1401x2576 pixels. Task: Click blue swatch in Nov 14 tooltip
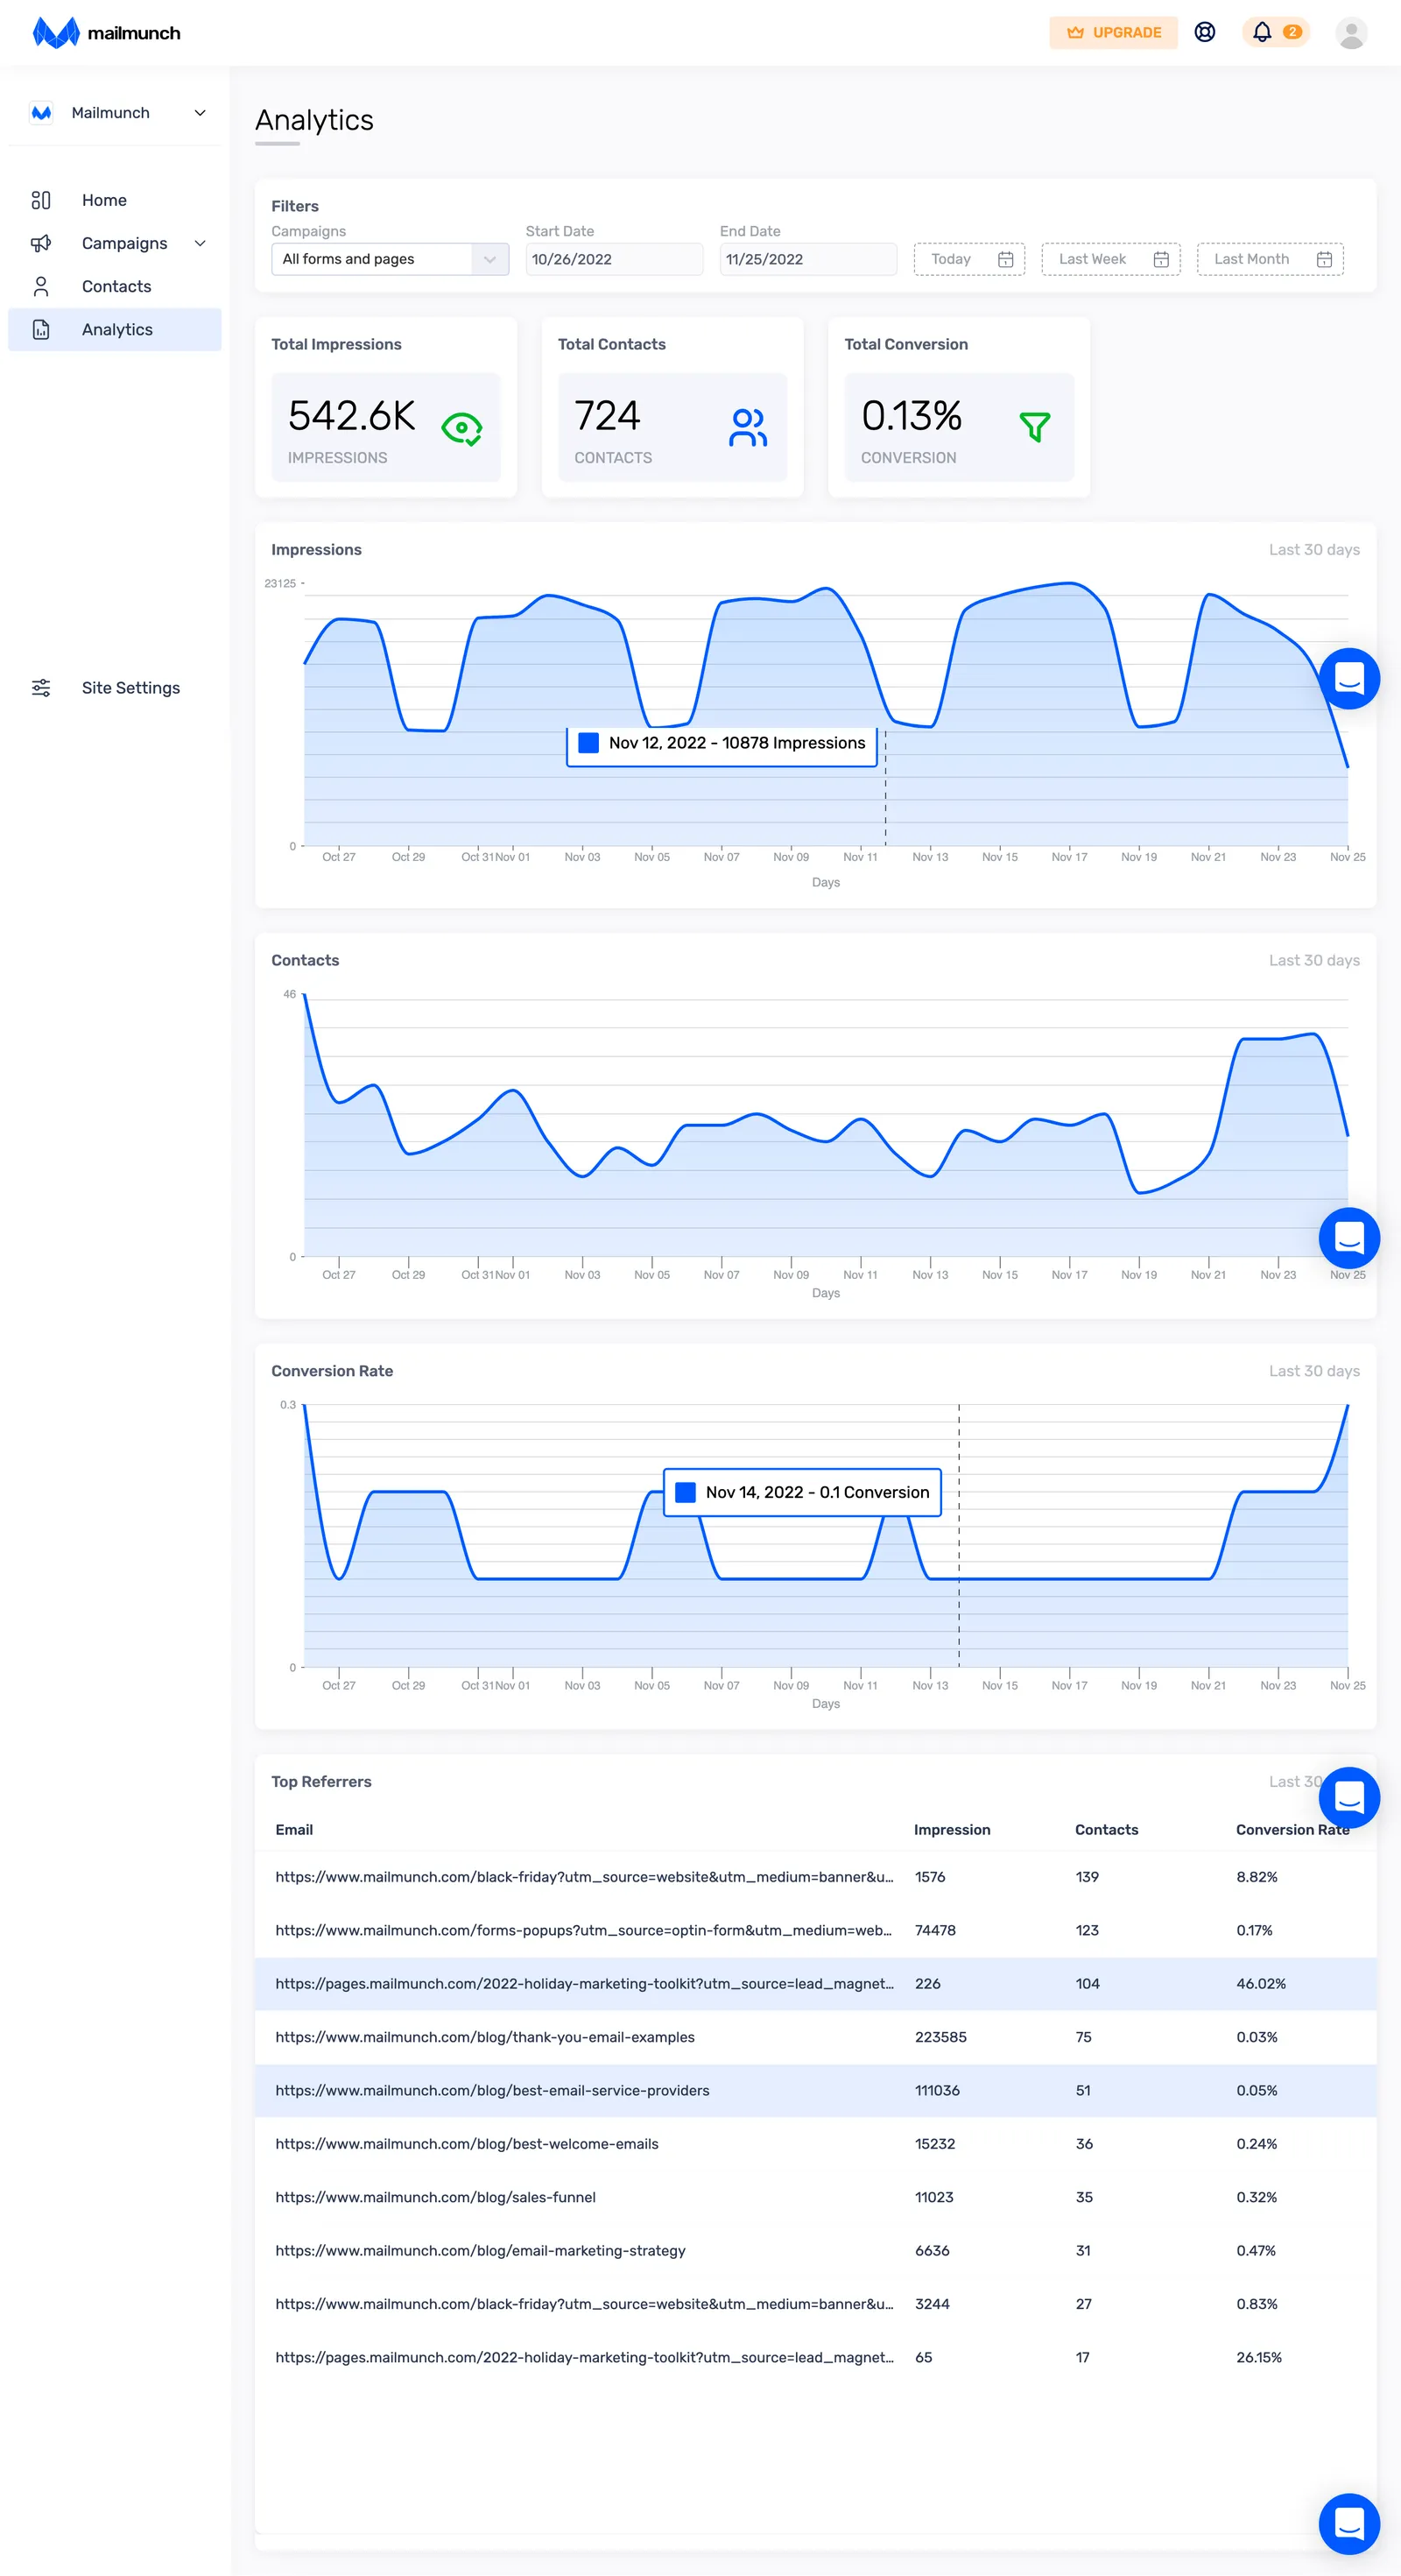pos(686,1492)
